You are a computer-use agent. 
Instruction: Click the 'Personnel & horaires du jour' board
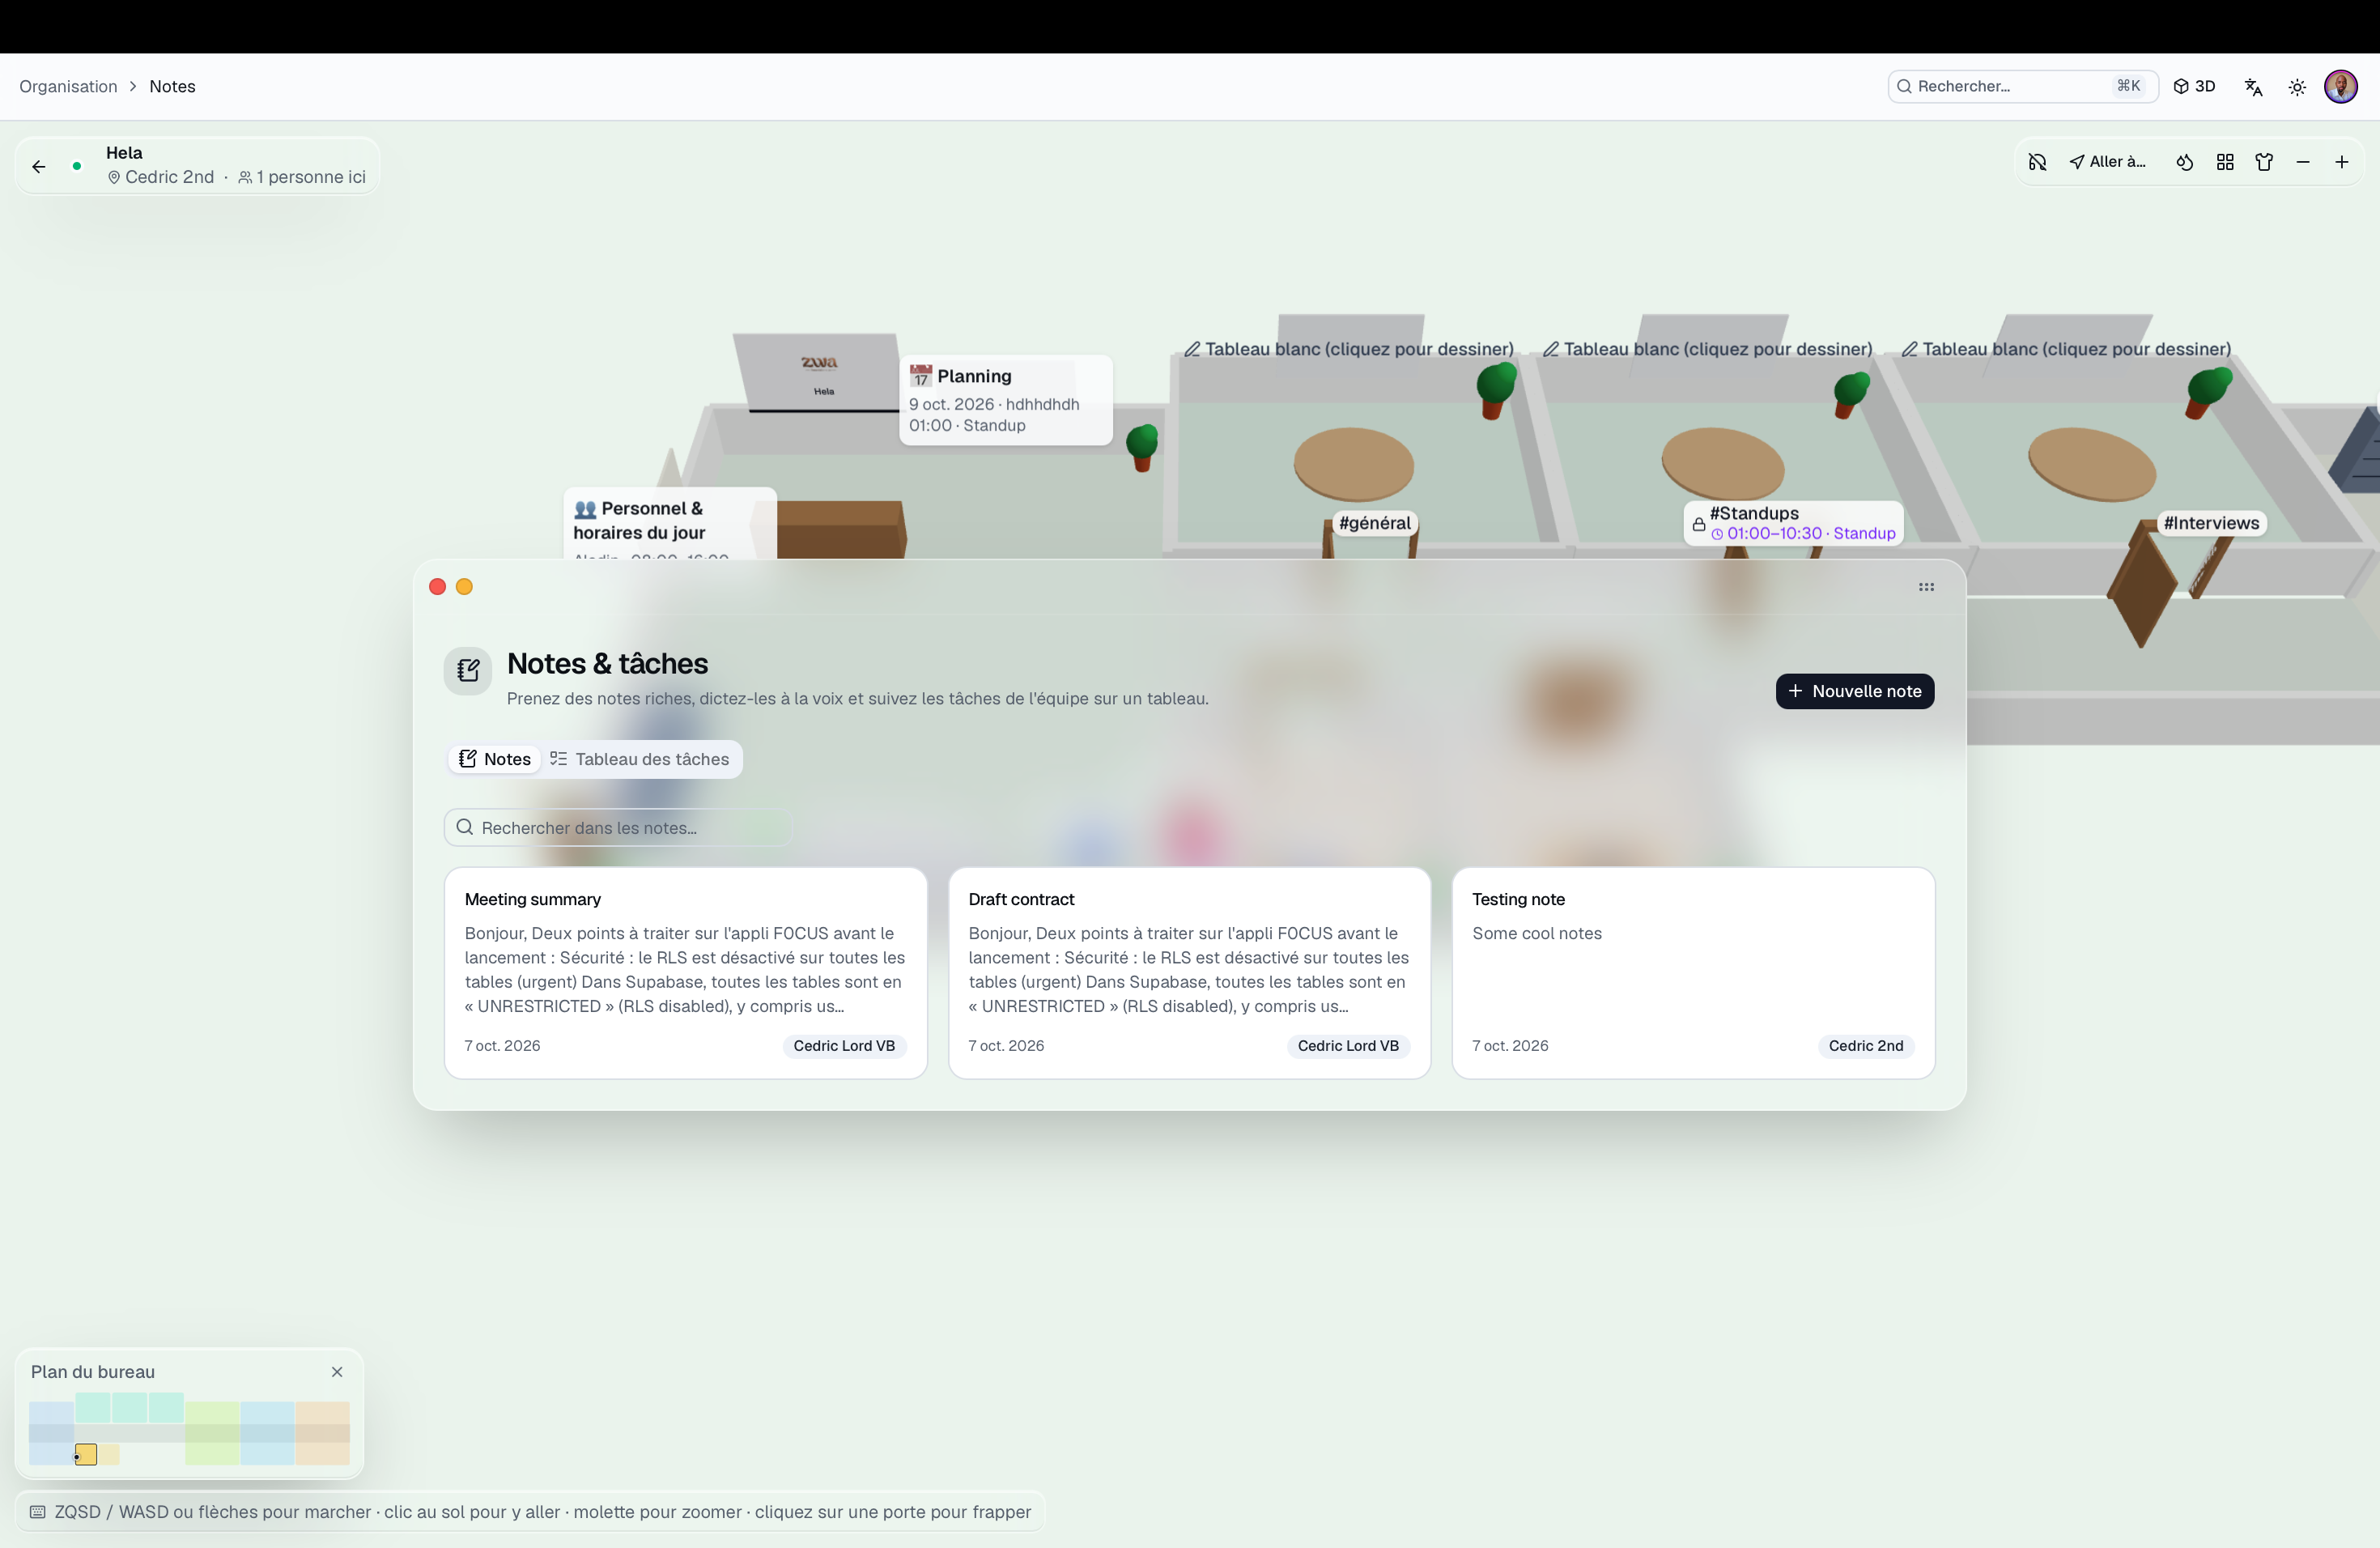(670, 523)
